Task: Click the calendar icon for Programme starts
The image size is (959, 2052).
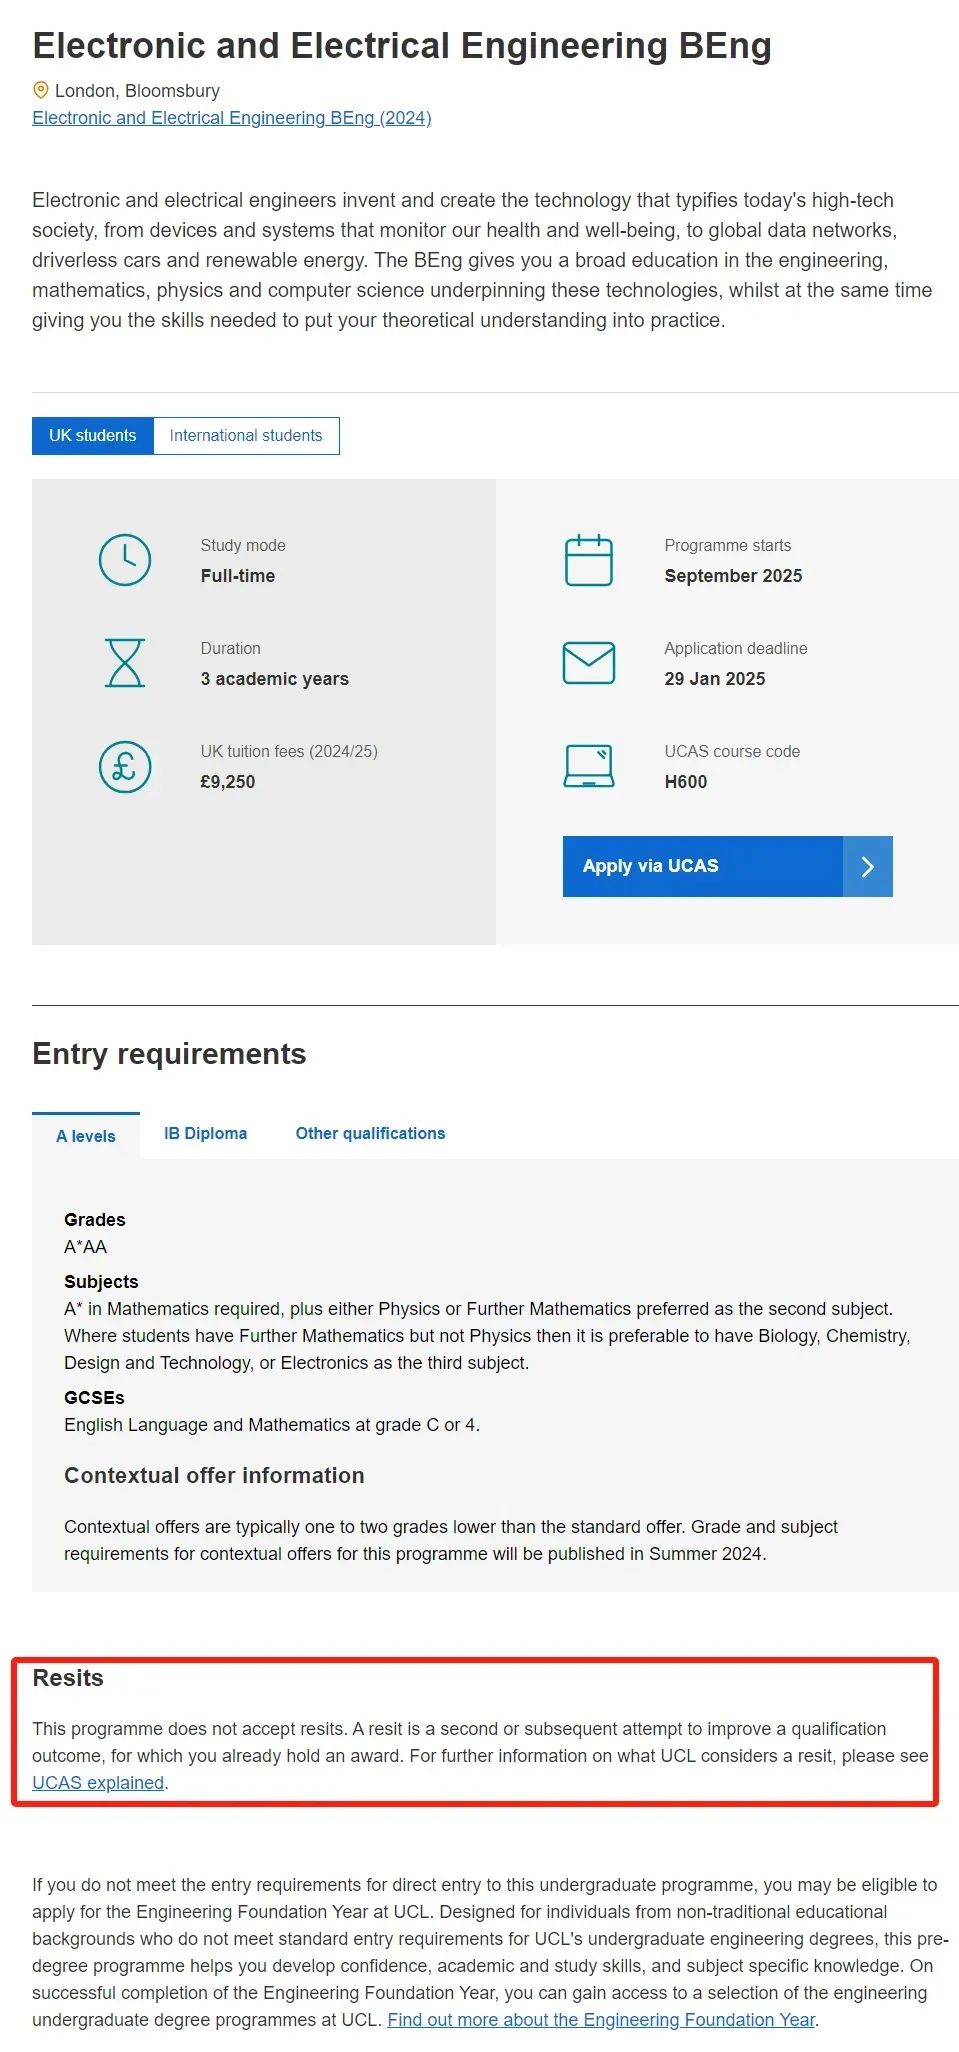Action: coord(589,560)
